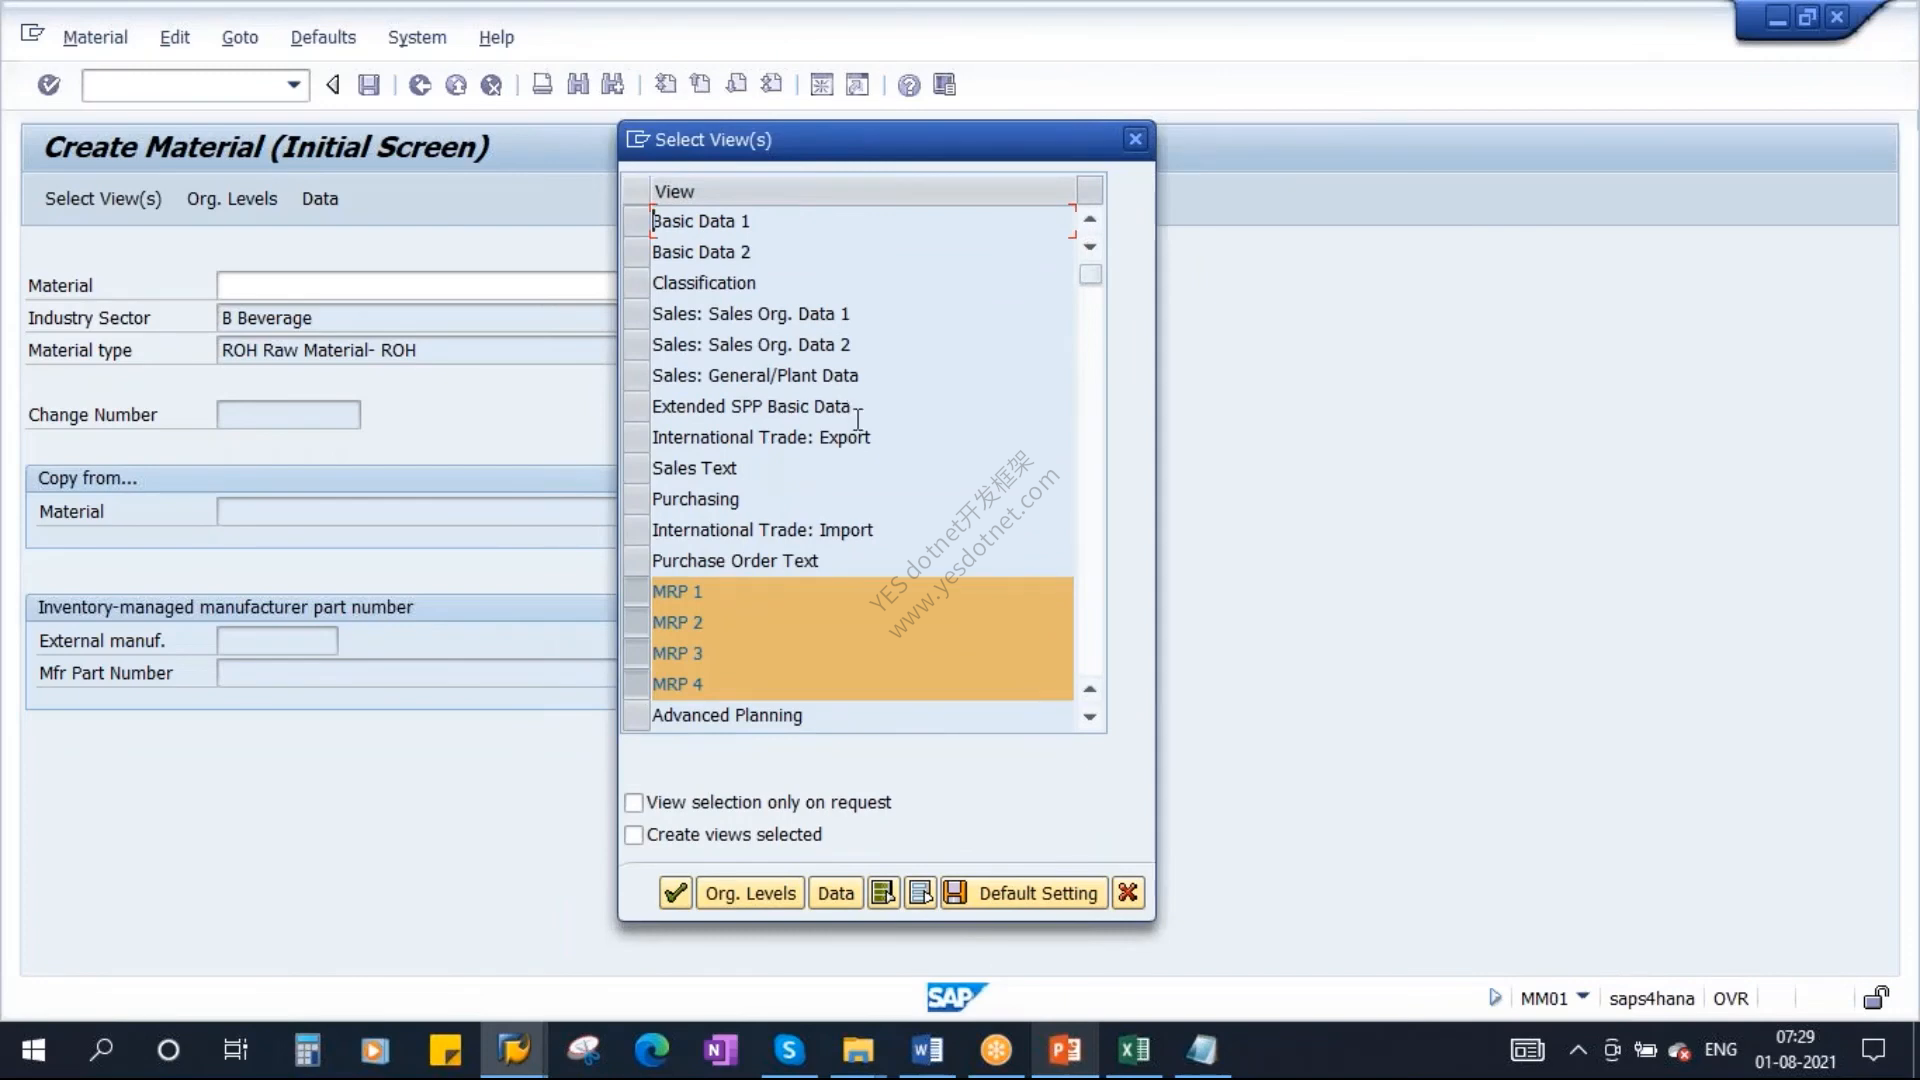This screenshot has width=1920, height=1080.
Task: Toggle the row selector for Advanced Planning
Action: pyautogui.click(x=636, y=715)
